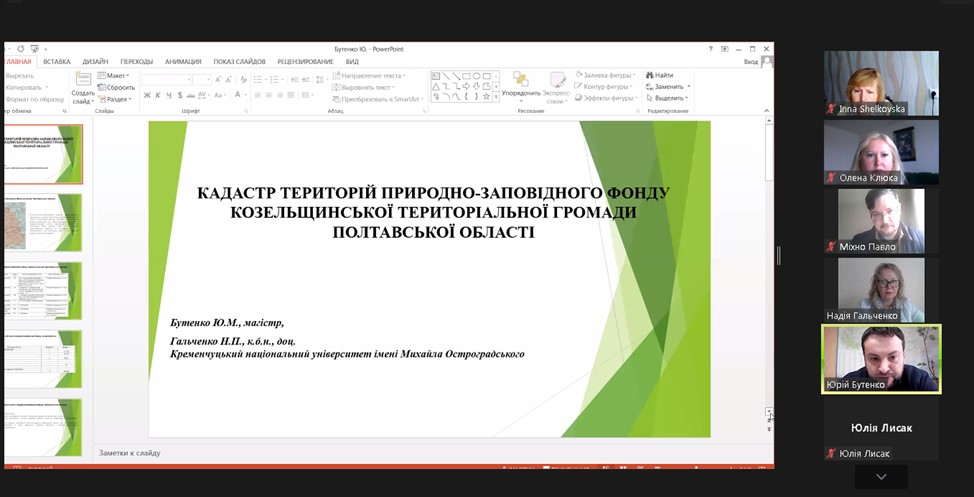The height and width of the screenshot is (497, 974).
Task: Toggle text Shadow (S) formatting
Action: (180, 95)
